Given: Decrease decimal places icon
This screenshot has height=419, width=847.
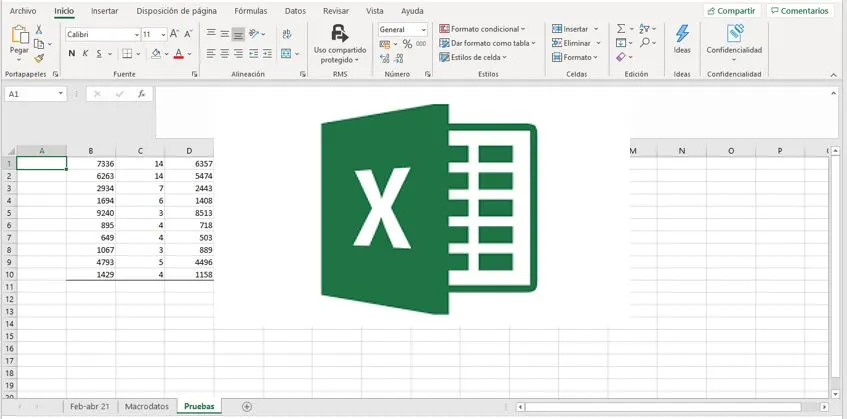Looking at the screenshot, I should pos(399,58).
